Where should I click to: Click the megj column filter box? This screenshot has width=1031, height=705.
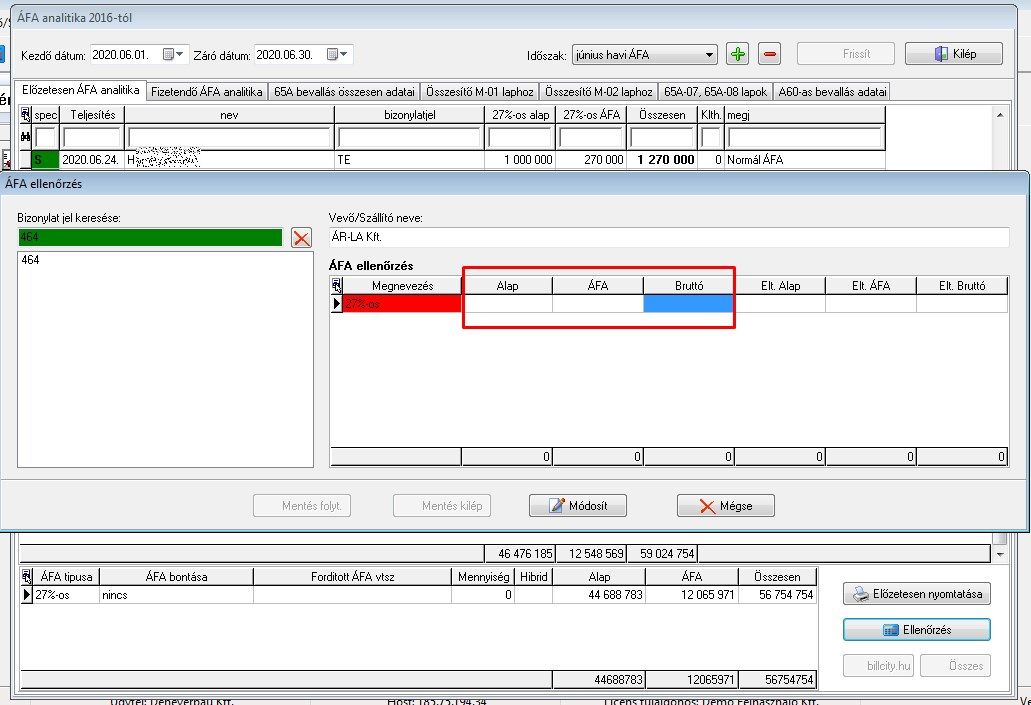(805, 137)
